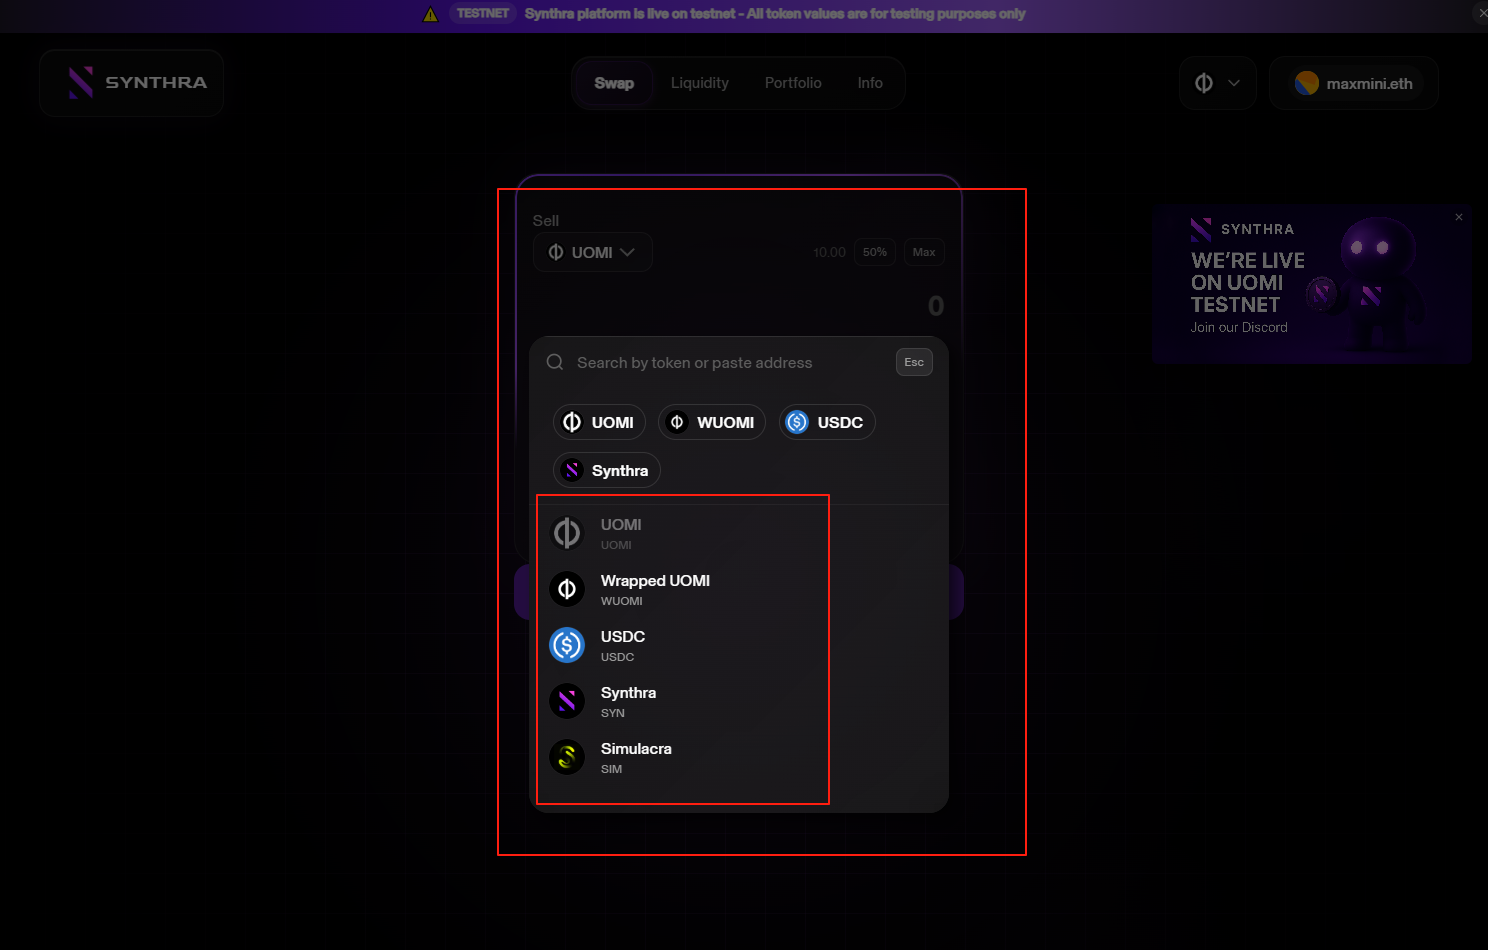Screen dimensions: 1488x950
Task: Open the maxmini.eth account menu
Action: click(x=1353, y=83)
